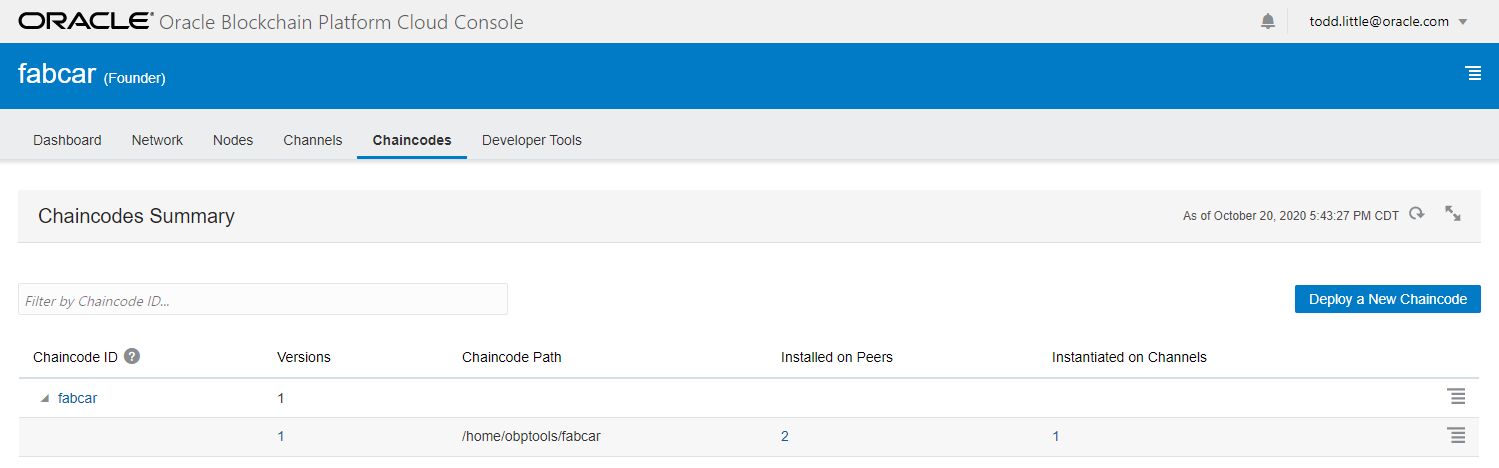Open the Developer Tools tab
This screenshot has height=468, width=1499.
coord(531,140)
